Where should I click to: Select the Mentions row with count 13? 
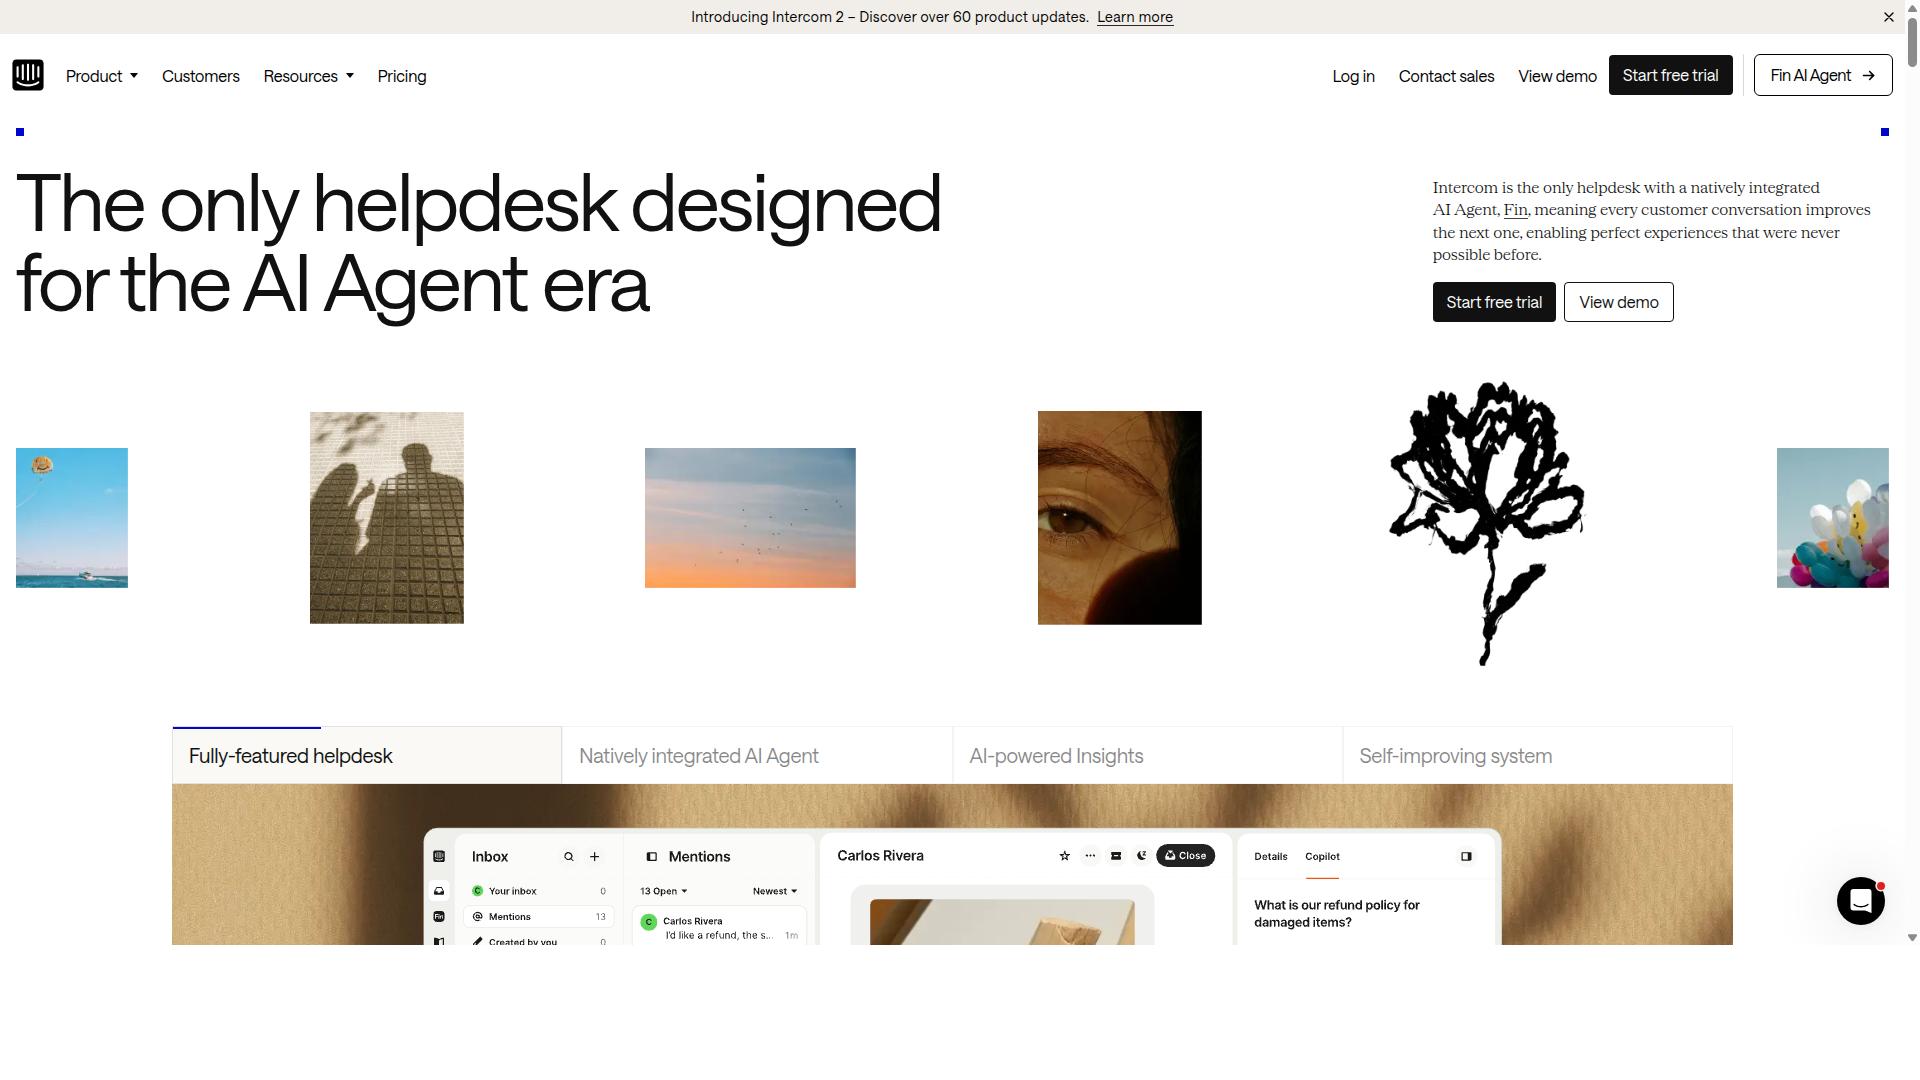tap(539, 917)
